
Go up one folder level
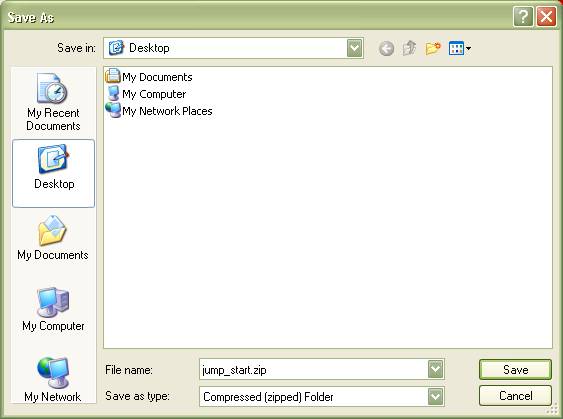409,48
